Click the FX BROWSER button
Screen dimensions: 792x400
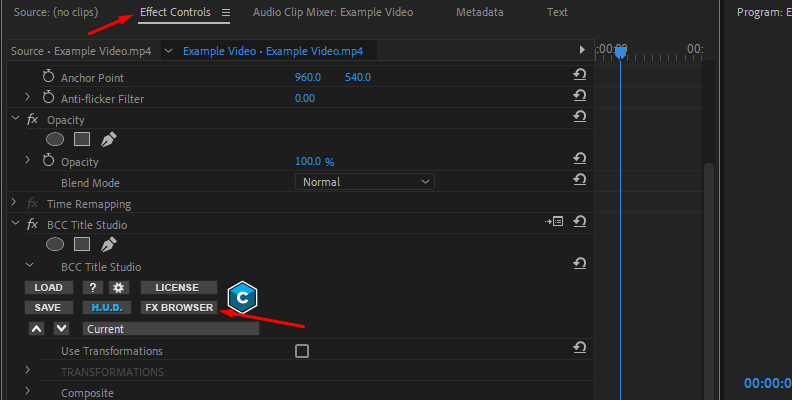click(x=179, y=308)
